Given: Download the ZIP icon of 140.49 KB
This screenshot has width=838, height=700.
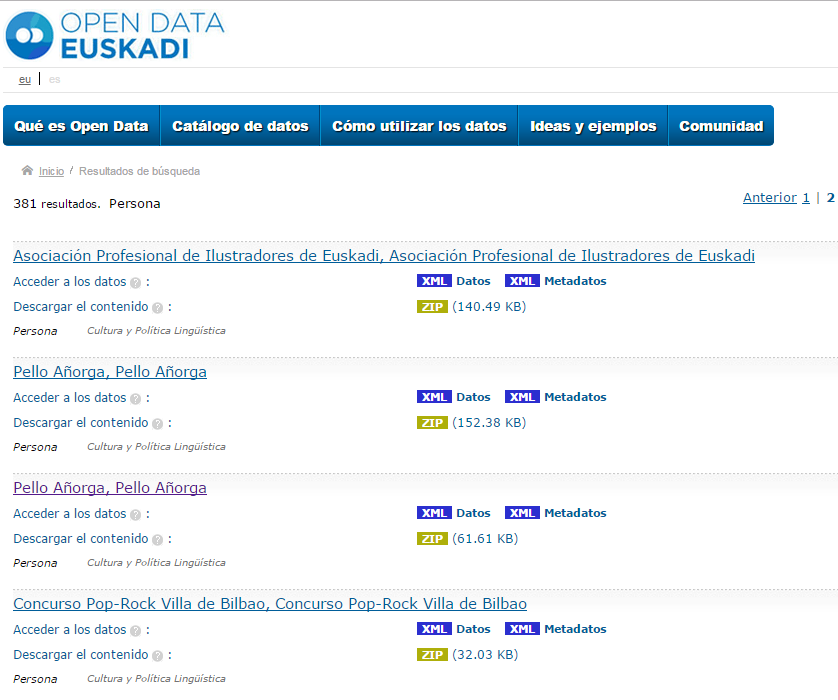Looking at the screenshot, I should 432,307.
